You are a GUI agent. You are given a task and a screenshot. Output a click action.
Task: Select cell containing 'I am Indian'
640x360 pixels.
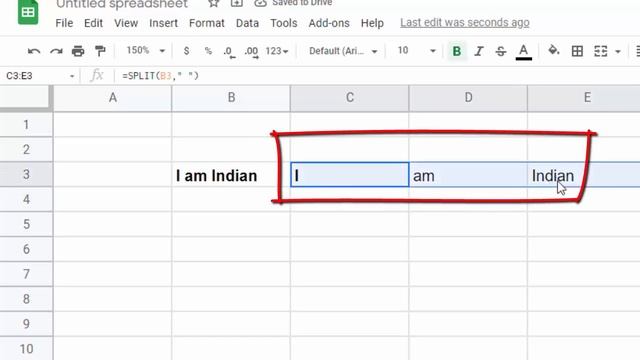pos(231,175)
